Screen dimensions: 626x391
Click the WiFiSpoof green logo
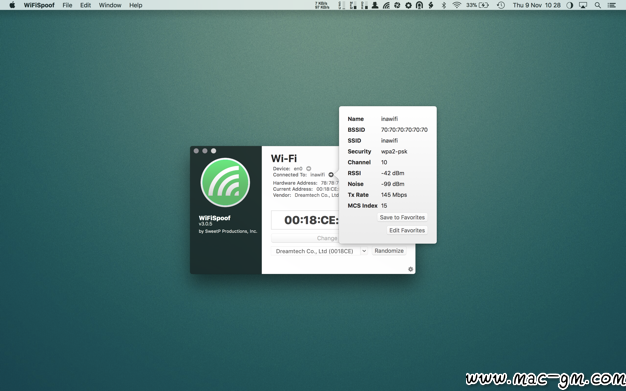[x=225, y=183]
